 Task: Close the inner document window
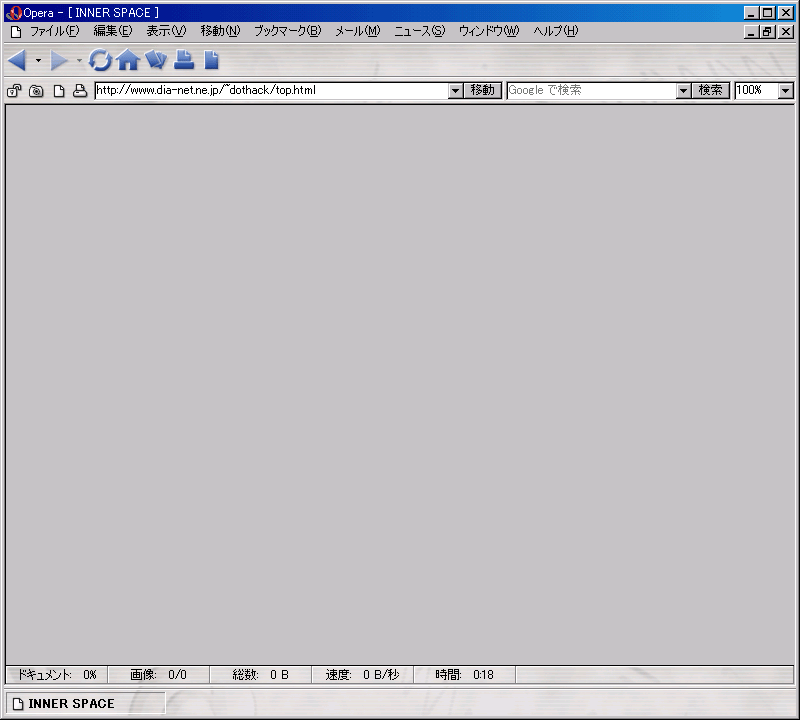(786, 32)
